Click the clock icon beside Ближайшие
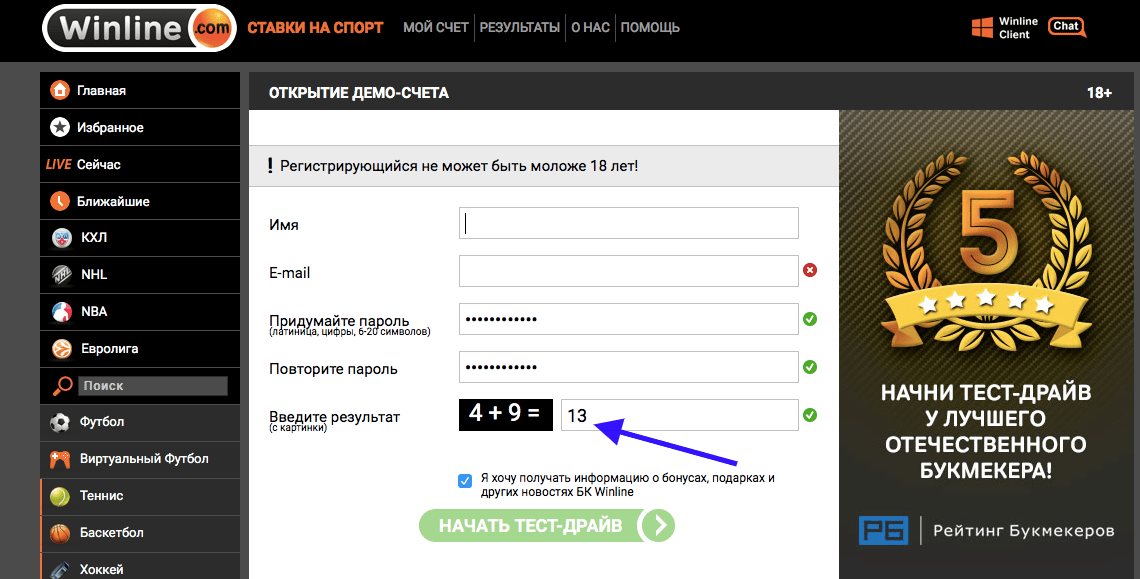 [x=60, y=201]
